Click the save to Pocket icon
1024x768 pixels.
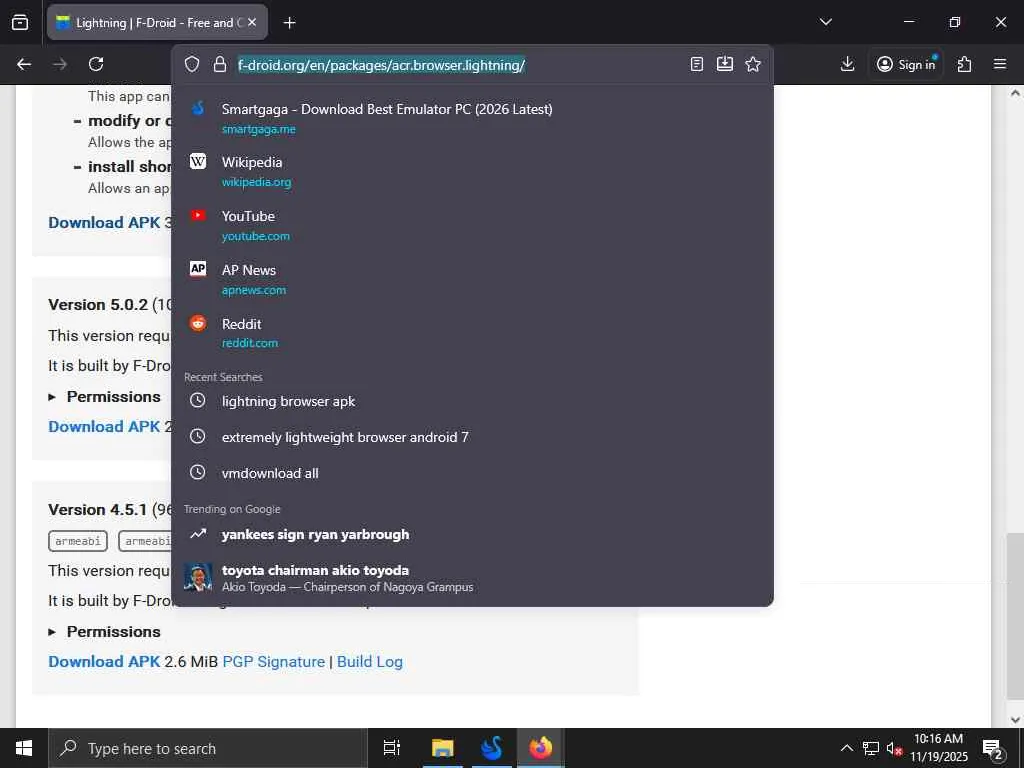click(725, 63)
